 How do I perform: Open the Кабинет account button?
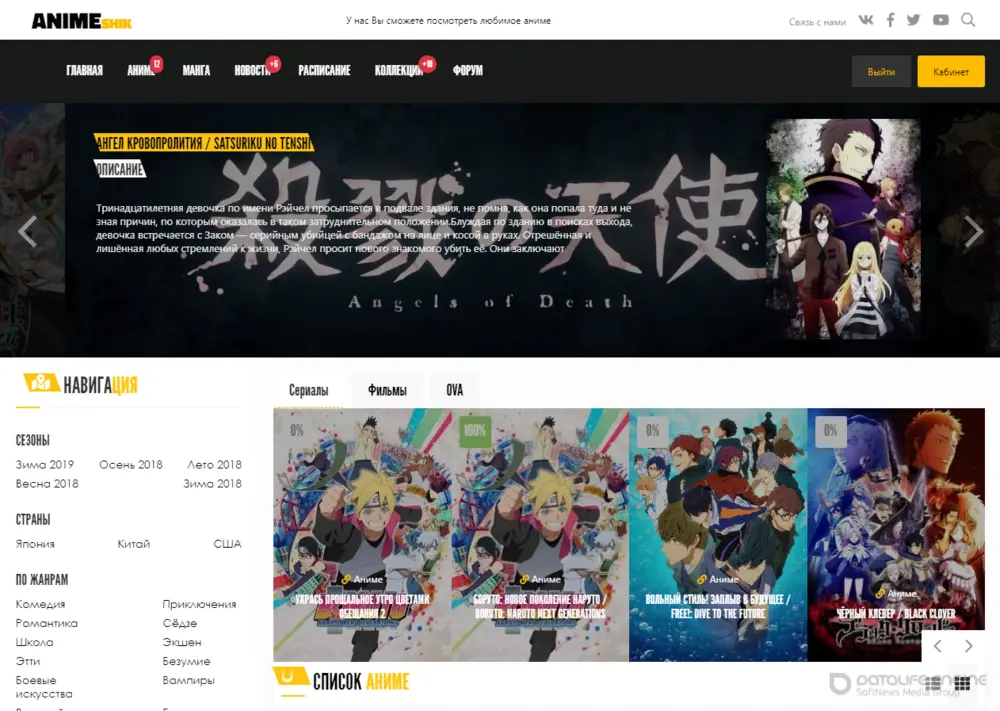[x=951, y=71]
